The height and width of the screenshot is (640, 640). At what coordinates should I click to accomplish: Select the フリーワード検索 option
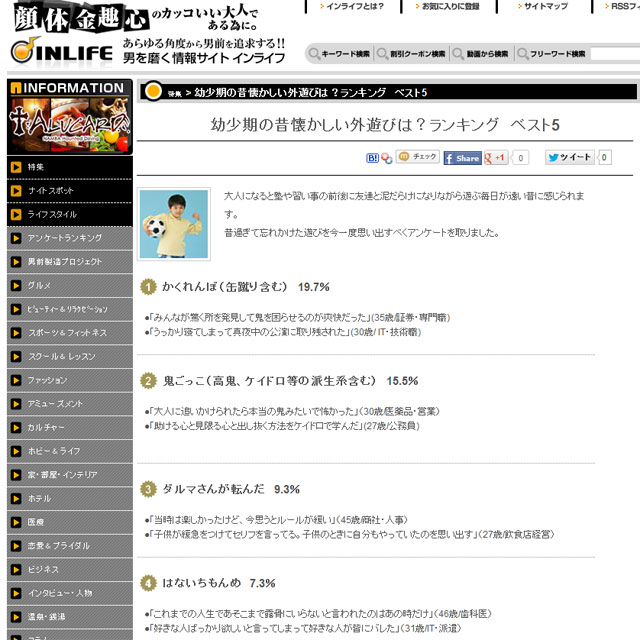[x=551, y=54]
